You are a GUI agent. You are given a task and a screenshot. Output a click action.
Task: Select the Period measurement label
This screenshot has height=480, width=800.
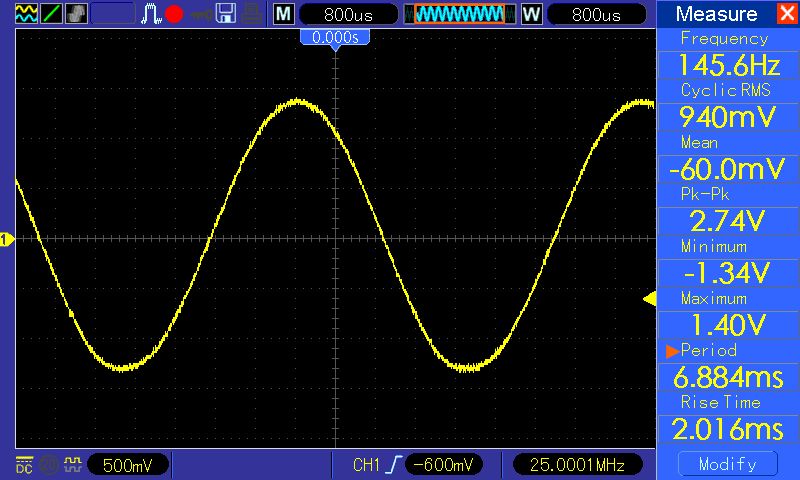point(709,350)
